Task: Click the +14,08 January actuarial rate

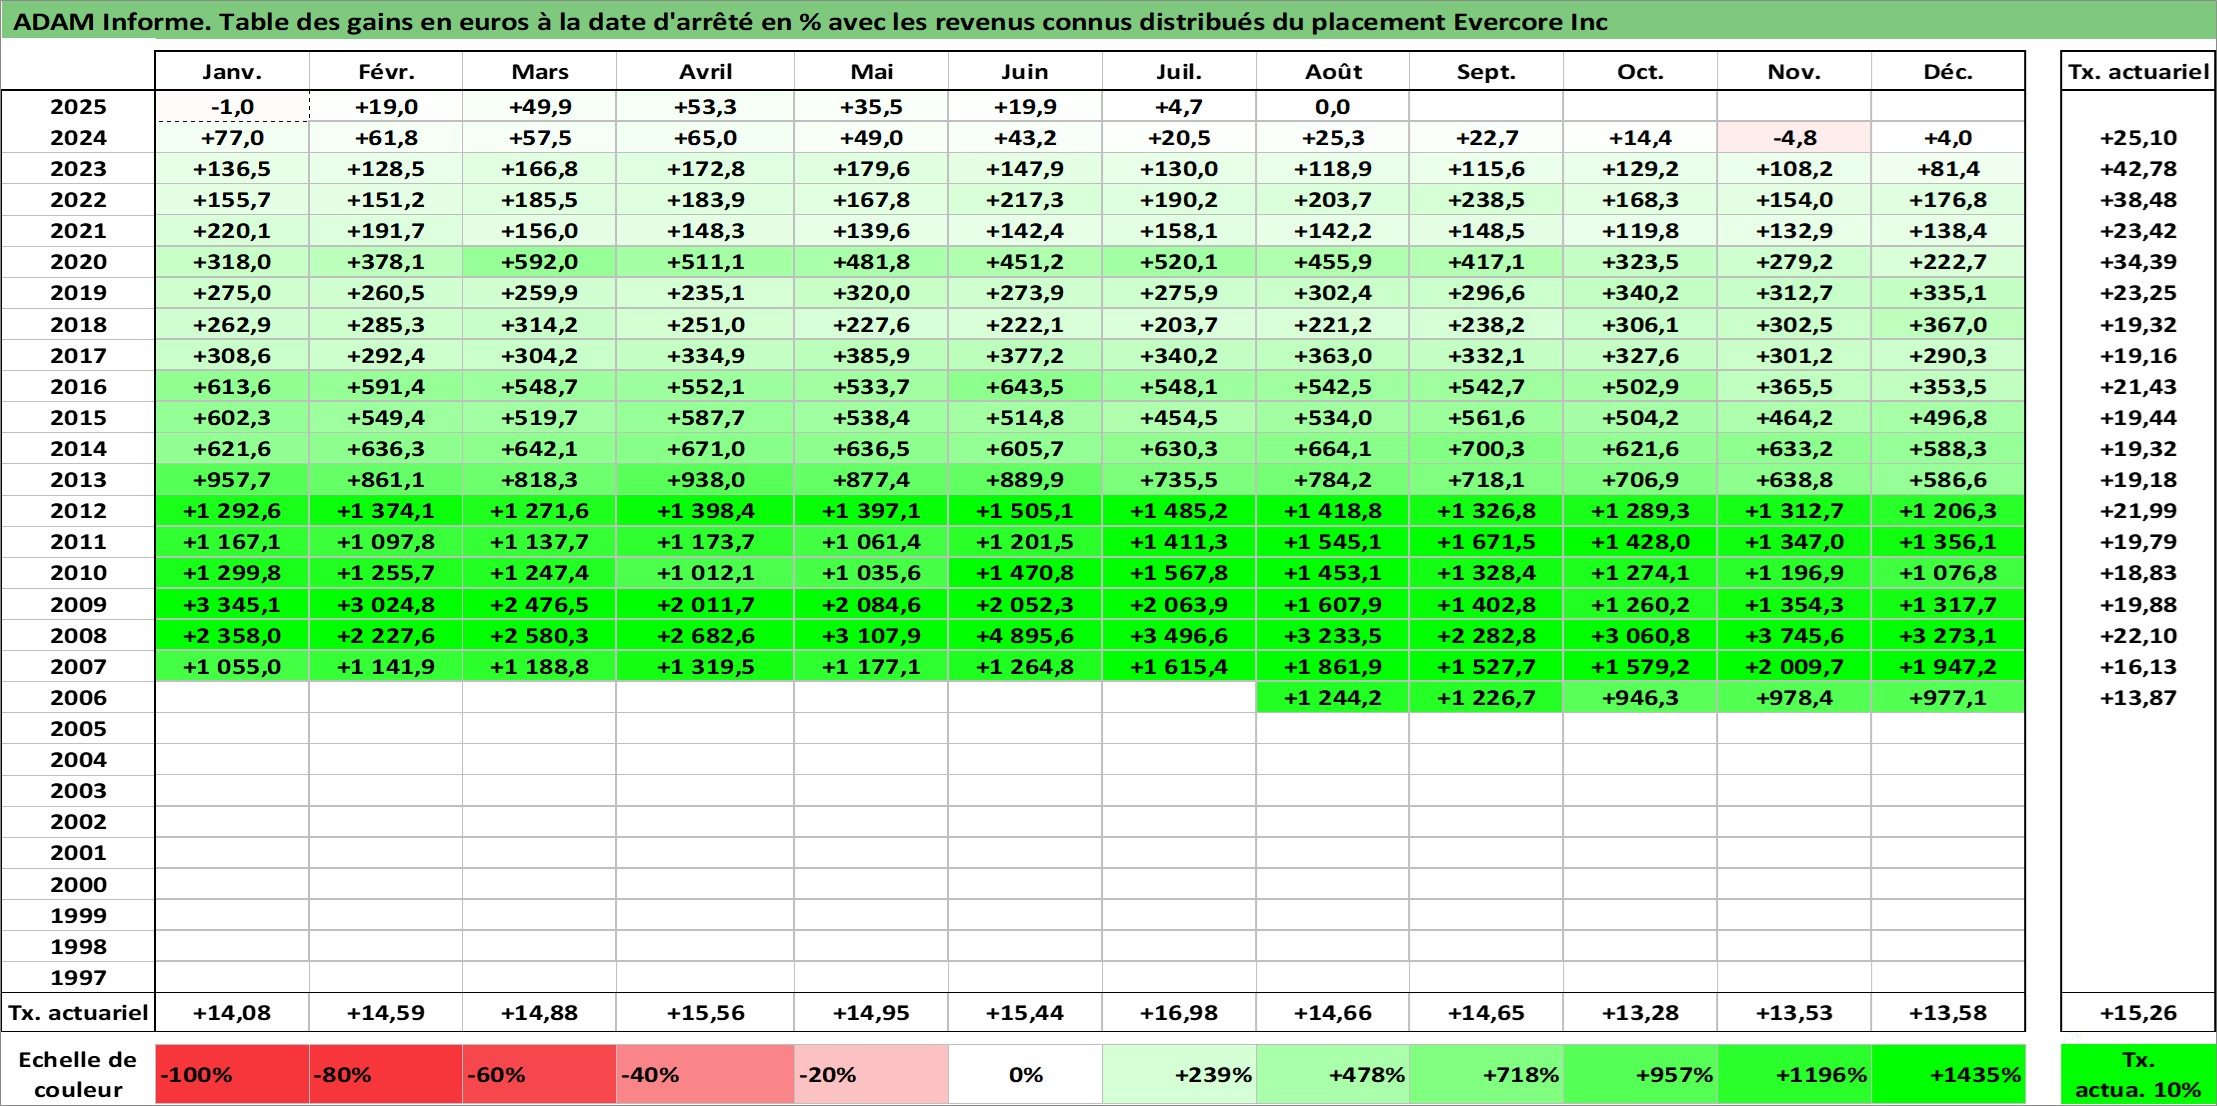Action: [232, 1013]
